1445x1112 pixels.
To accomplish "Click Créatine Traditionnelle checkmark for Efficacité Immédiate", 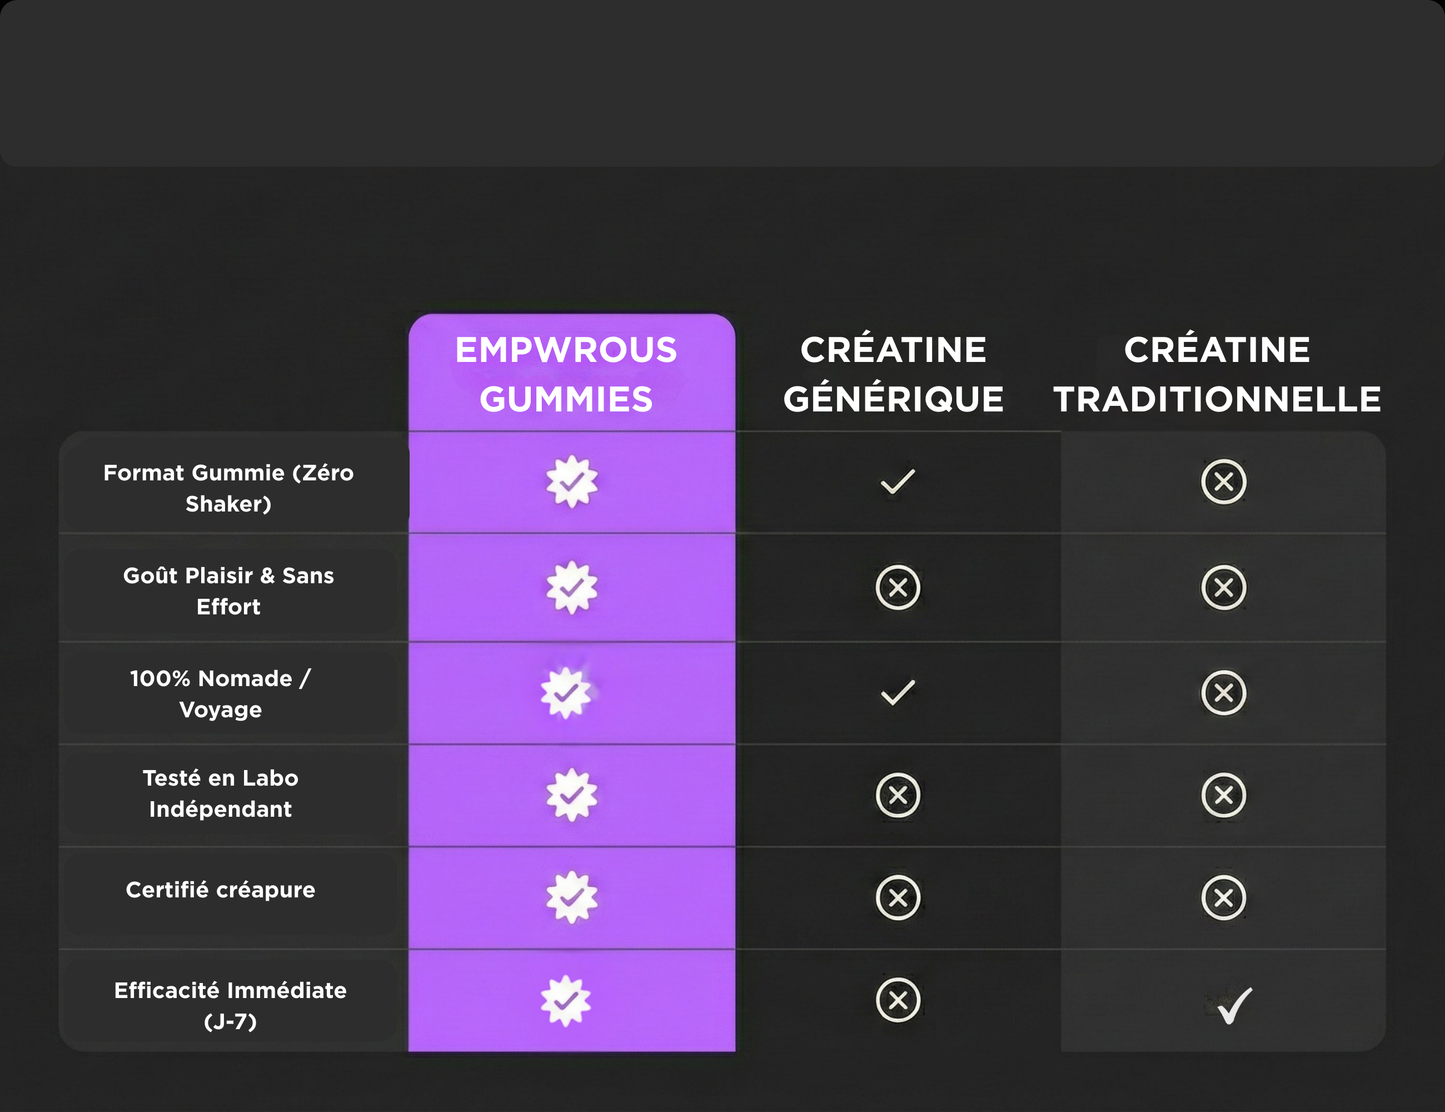I will pyautogui.click(x=1235, y=1004).
